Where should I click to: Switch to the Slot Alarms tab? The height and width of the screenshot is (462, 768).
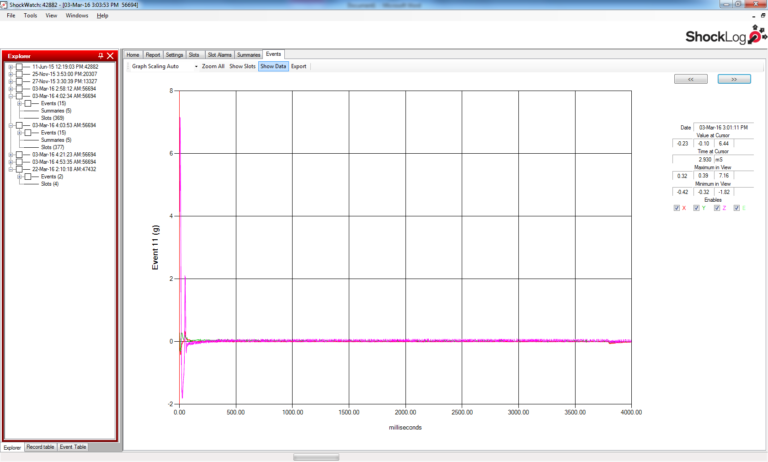click(x=219, y=54)
